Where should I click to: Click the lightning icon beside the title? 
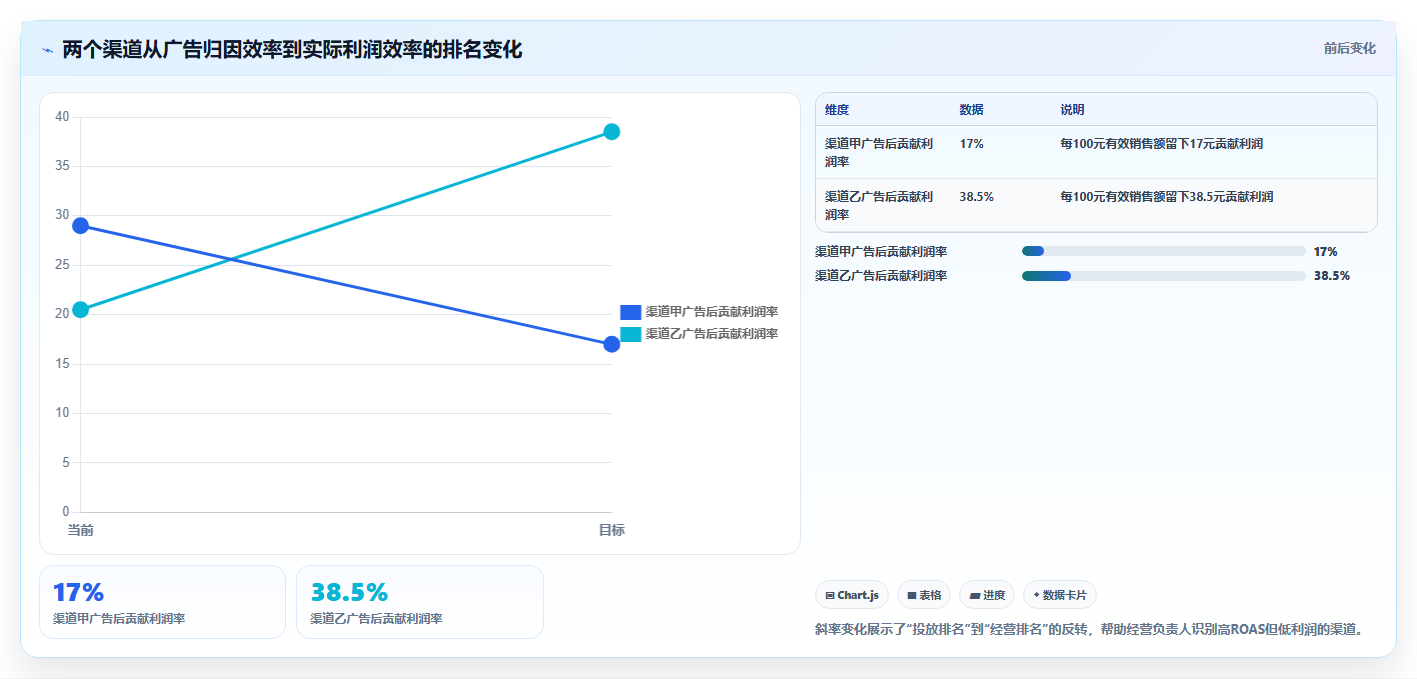click(x=47, y=50)
